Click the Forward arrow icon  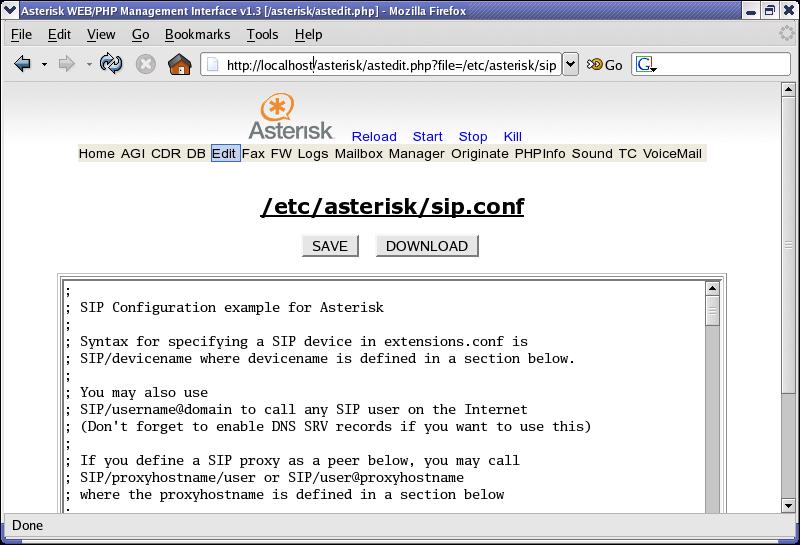66,64
